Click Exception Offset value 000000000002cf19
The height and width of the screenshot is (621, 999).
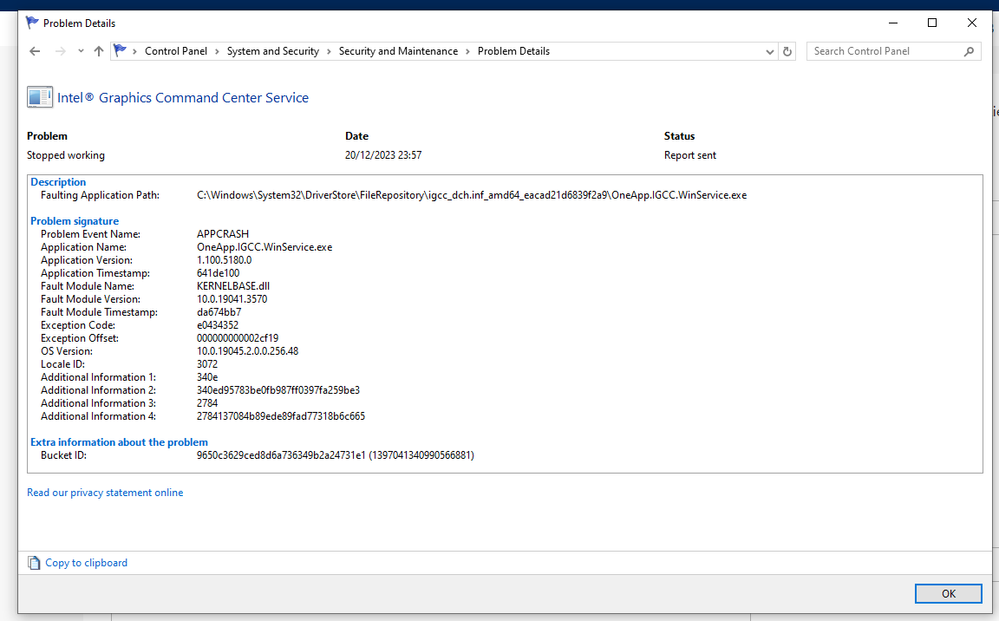[x=238, y=338]
